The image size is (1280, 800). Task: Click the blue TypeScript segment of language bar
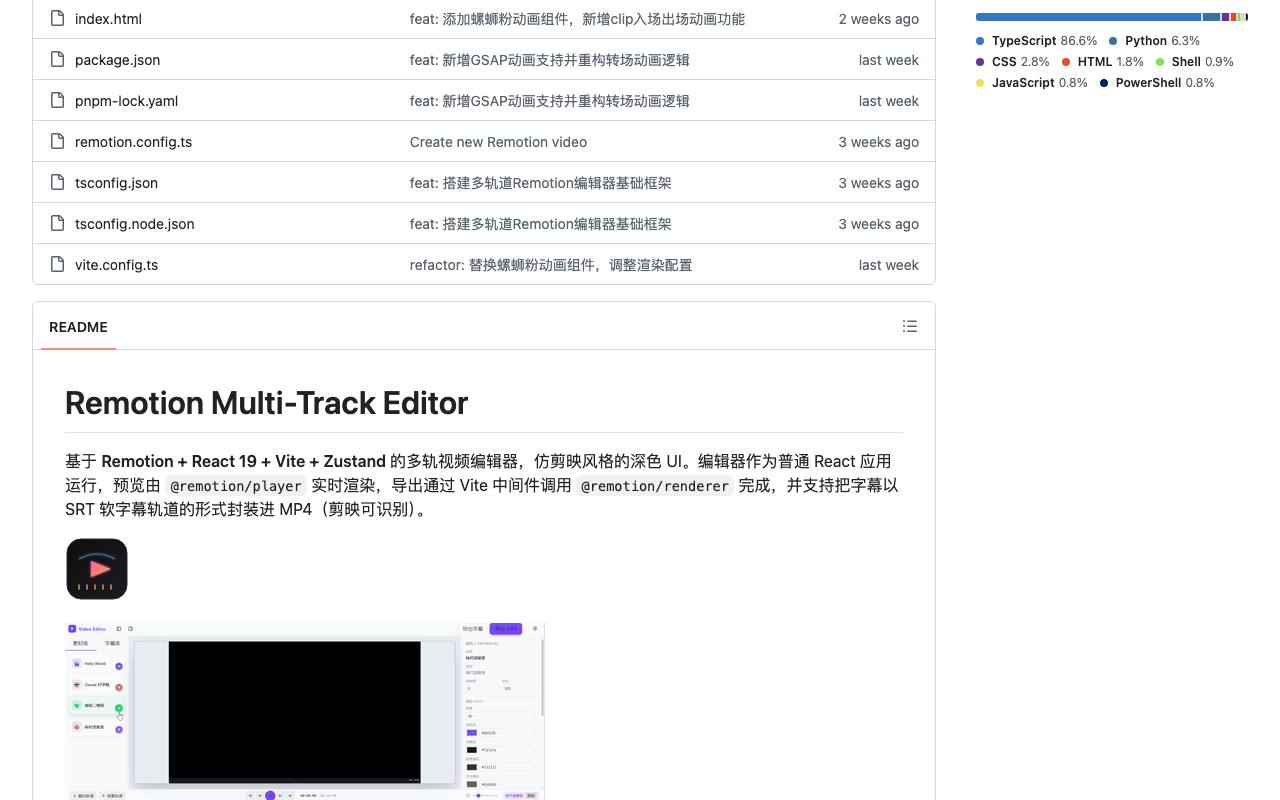click(1088, 17)
